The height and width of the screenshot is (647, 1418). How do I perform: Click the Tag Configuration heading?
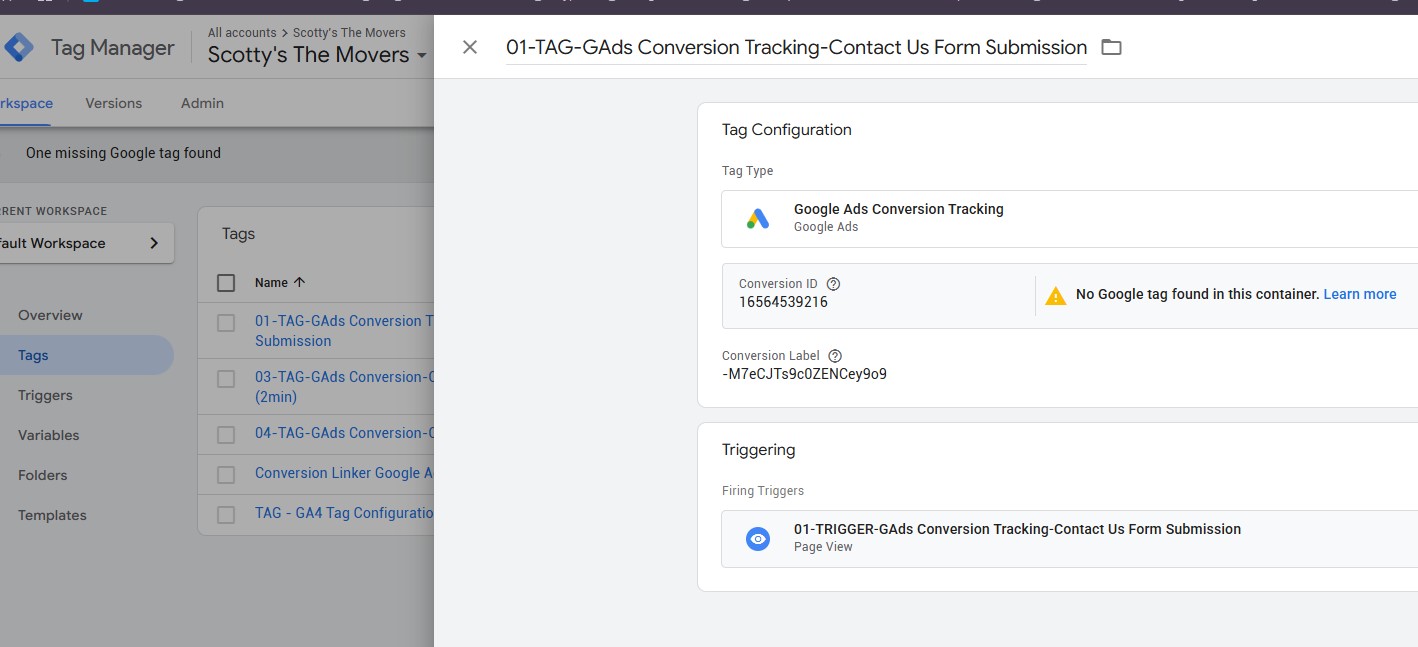pyautogui.click(x=787, y=130)
